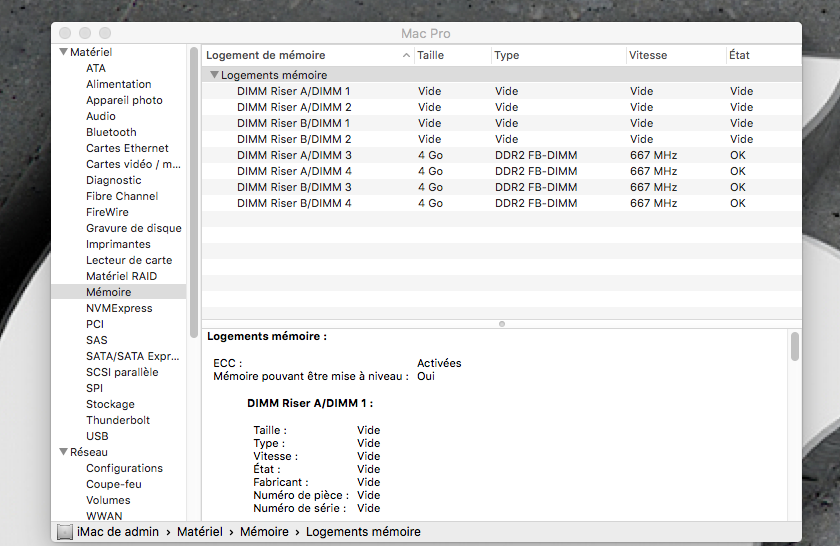Select WWAN under Réseau
Viewport: 840px width, 546px height.
(104, 516)
